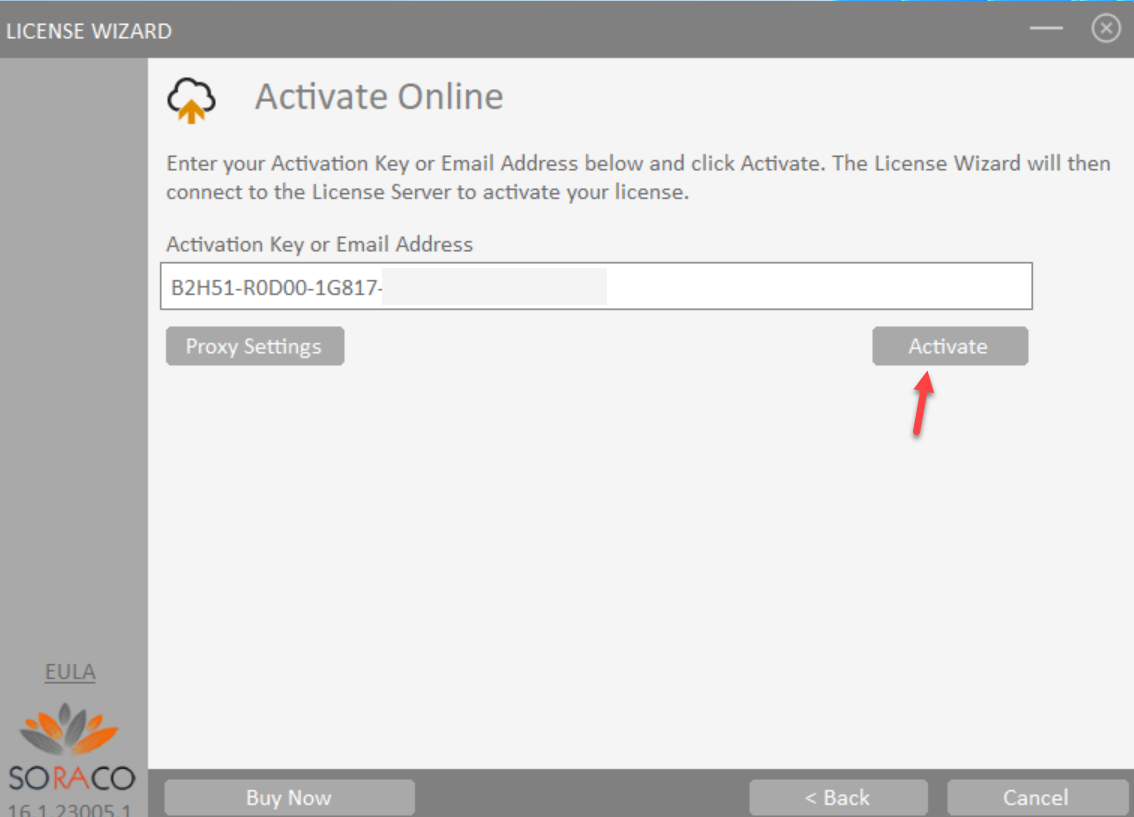
Task: Minimize the License Wizard window
Action: (x=1046, y=29)
